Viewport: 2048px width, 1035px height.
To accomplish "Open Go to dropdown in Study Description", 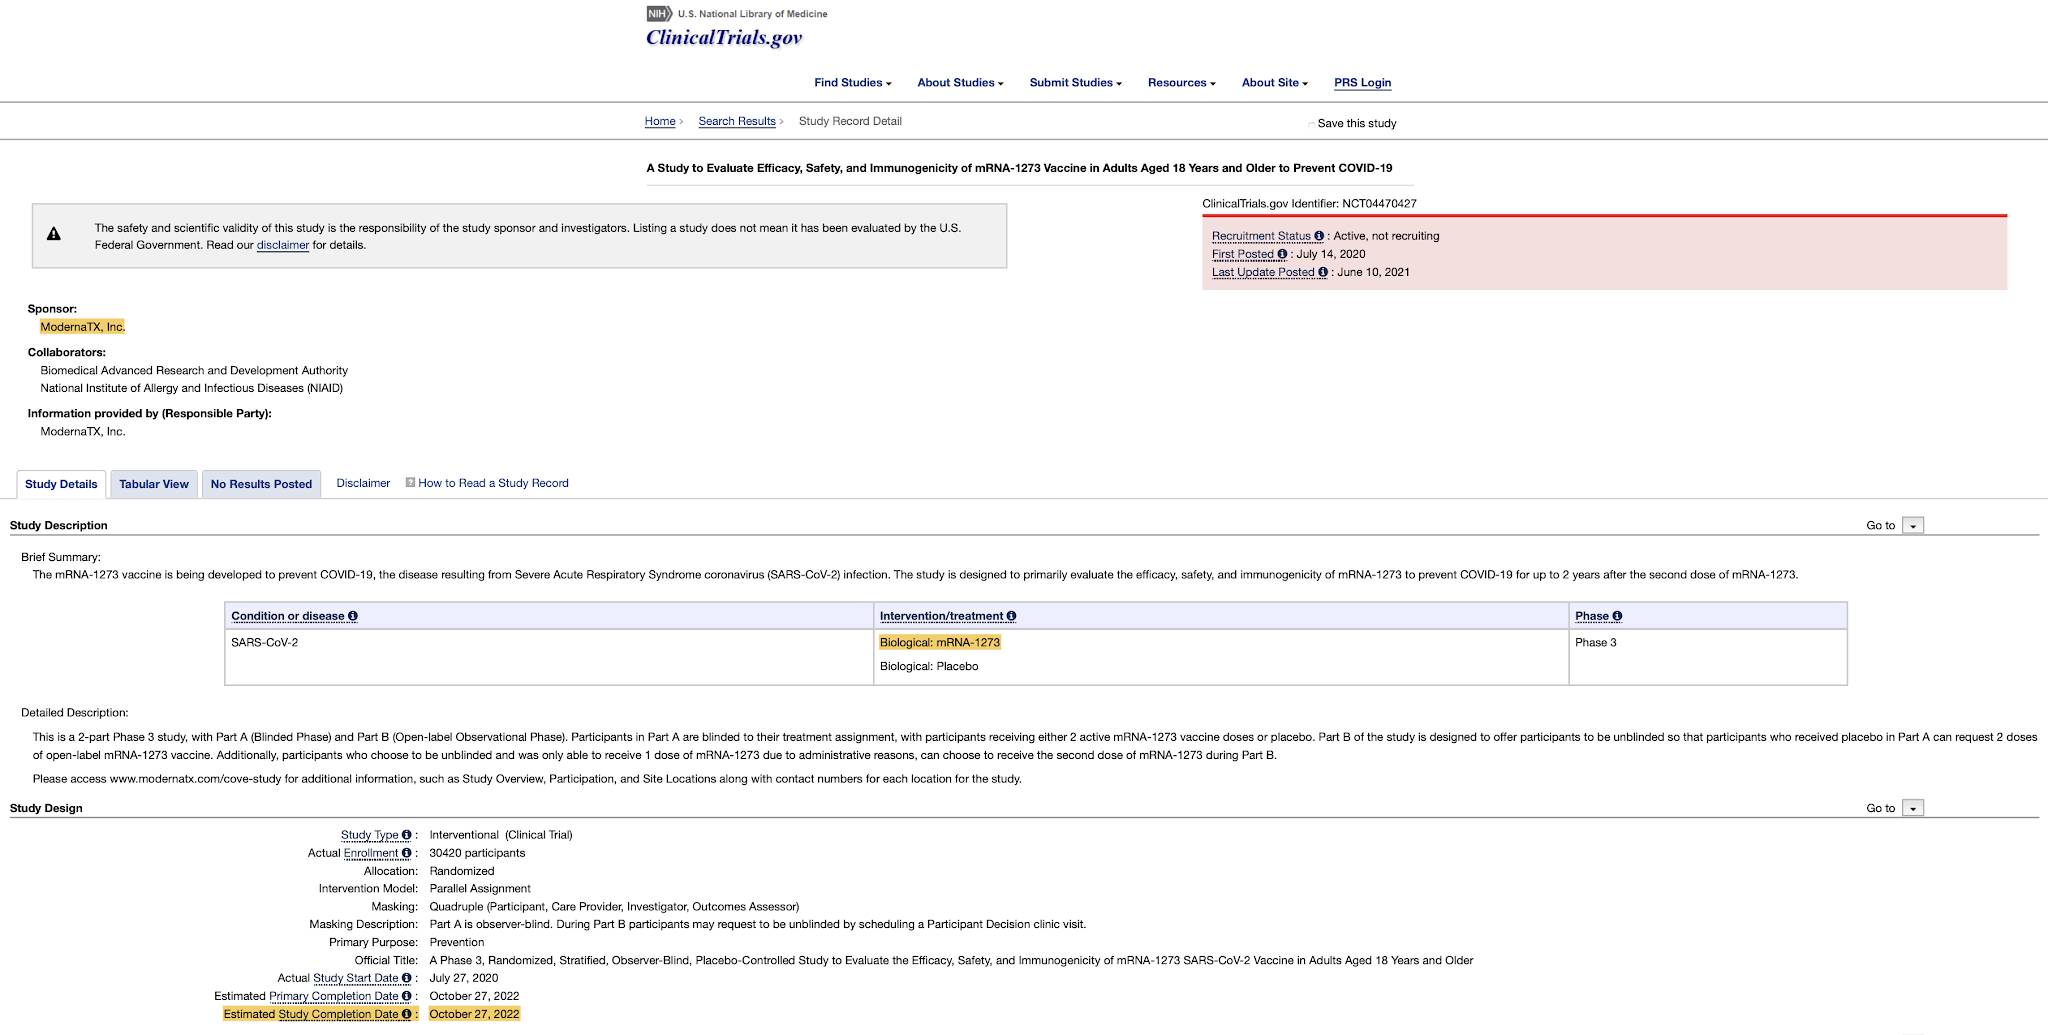I will pyautogui.click(x=1912, y=526).
